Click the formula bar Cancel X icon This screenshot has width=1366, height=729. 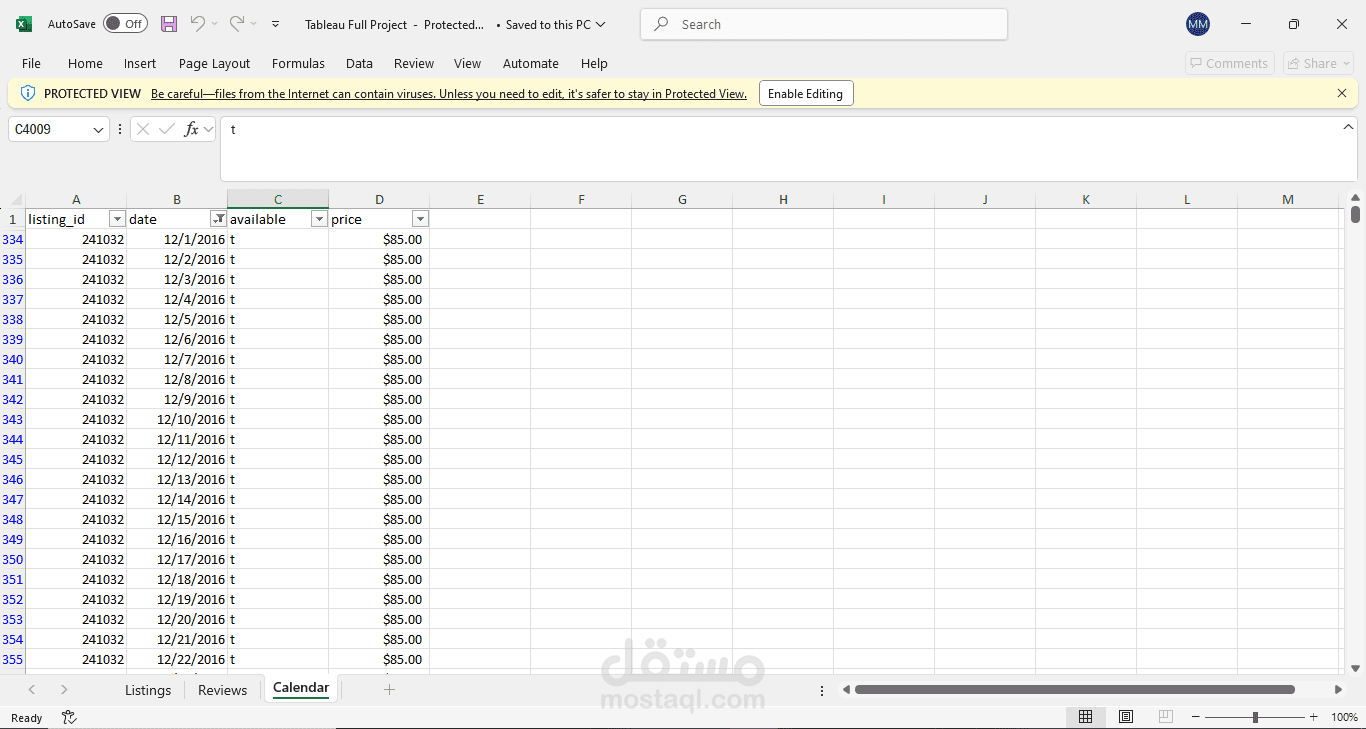click(x=143, y=129)
